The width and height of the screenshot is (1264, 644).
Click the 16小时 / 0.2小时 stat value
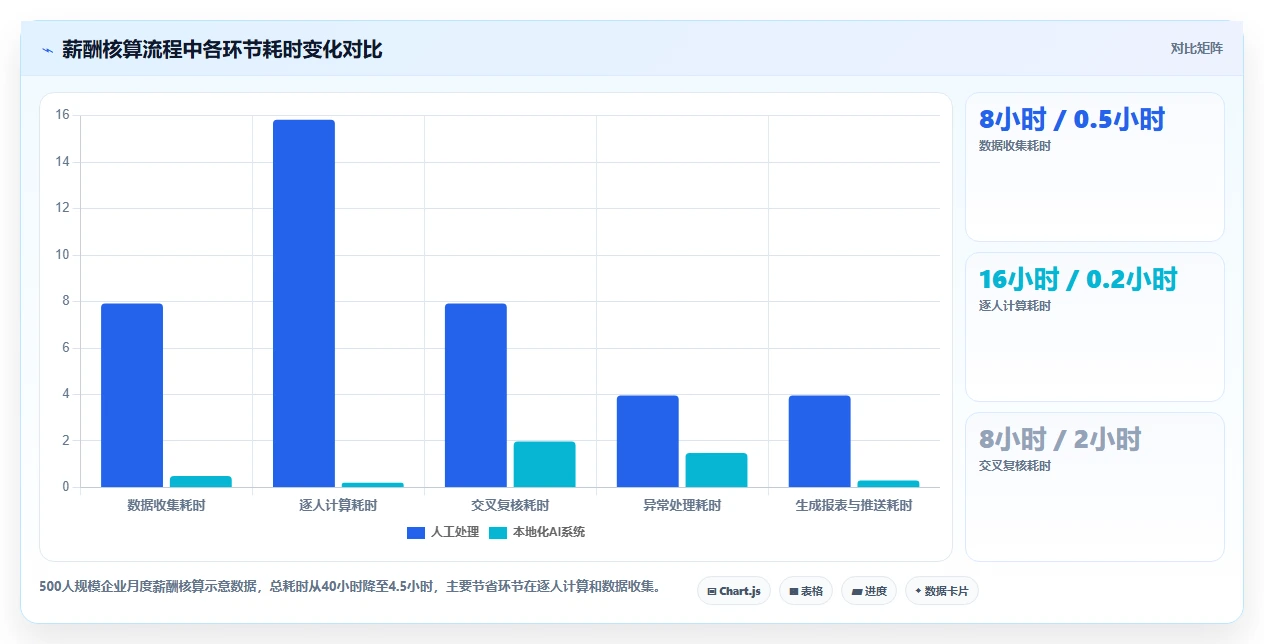coord(1078,279)
